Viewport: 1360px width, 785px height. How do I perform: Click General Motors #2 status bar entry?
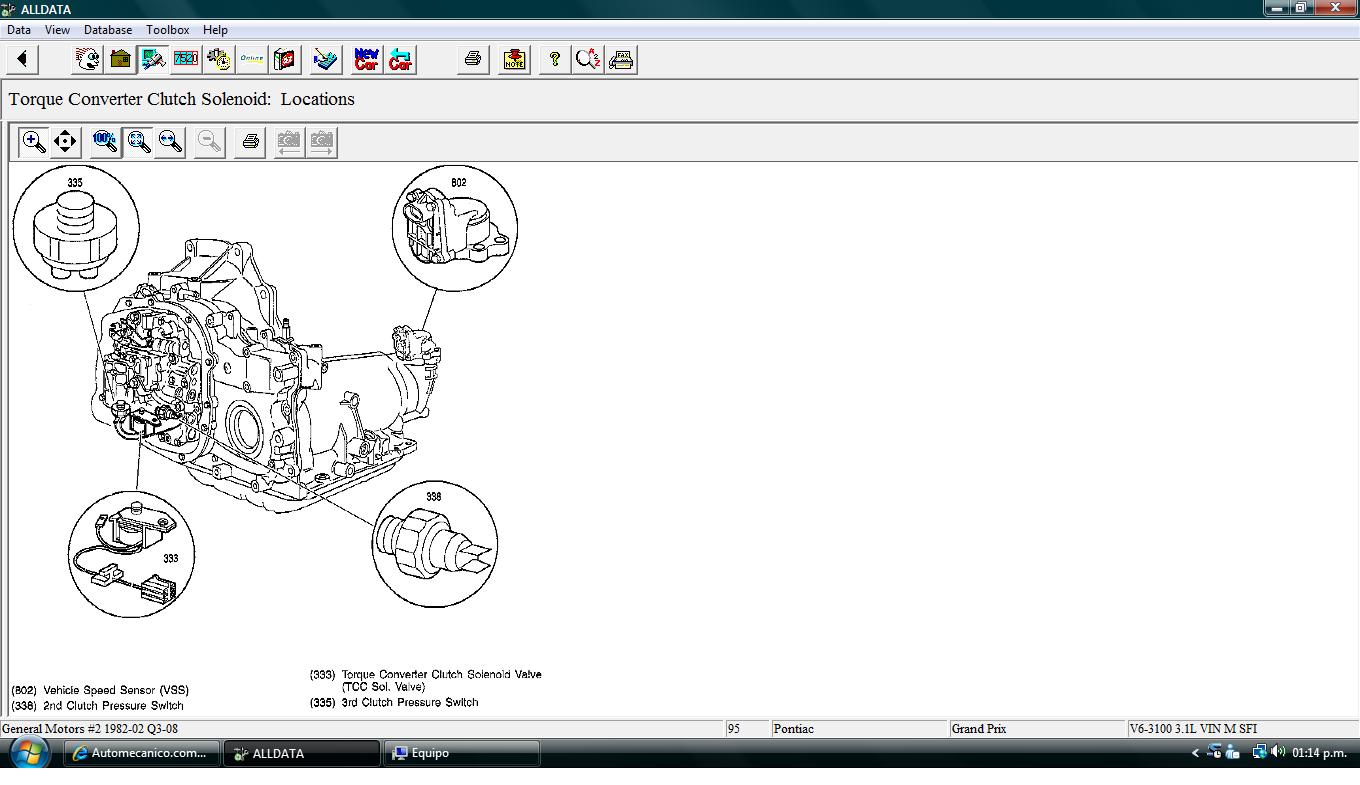(362, 729)
